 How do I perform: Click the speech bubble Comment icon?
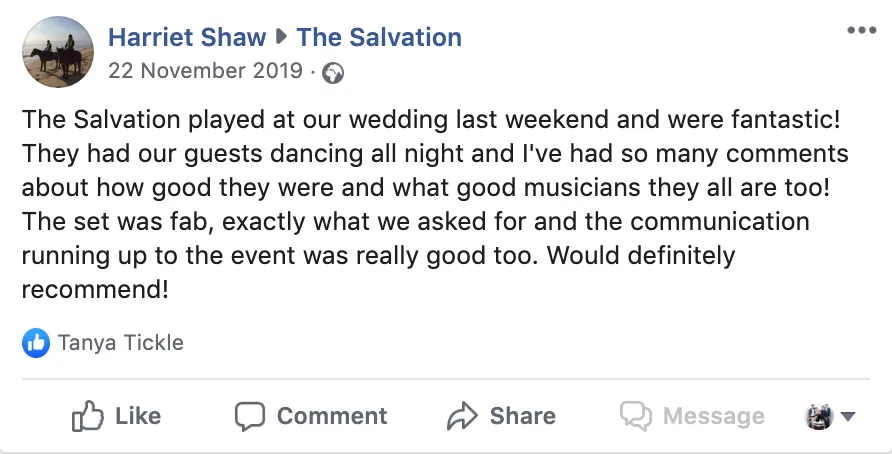[250, 416]
